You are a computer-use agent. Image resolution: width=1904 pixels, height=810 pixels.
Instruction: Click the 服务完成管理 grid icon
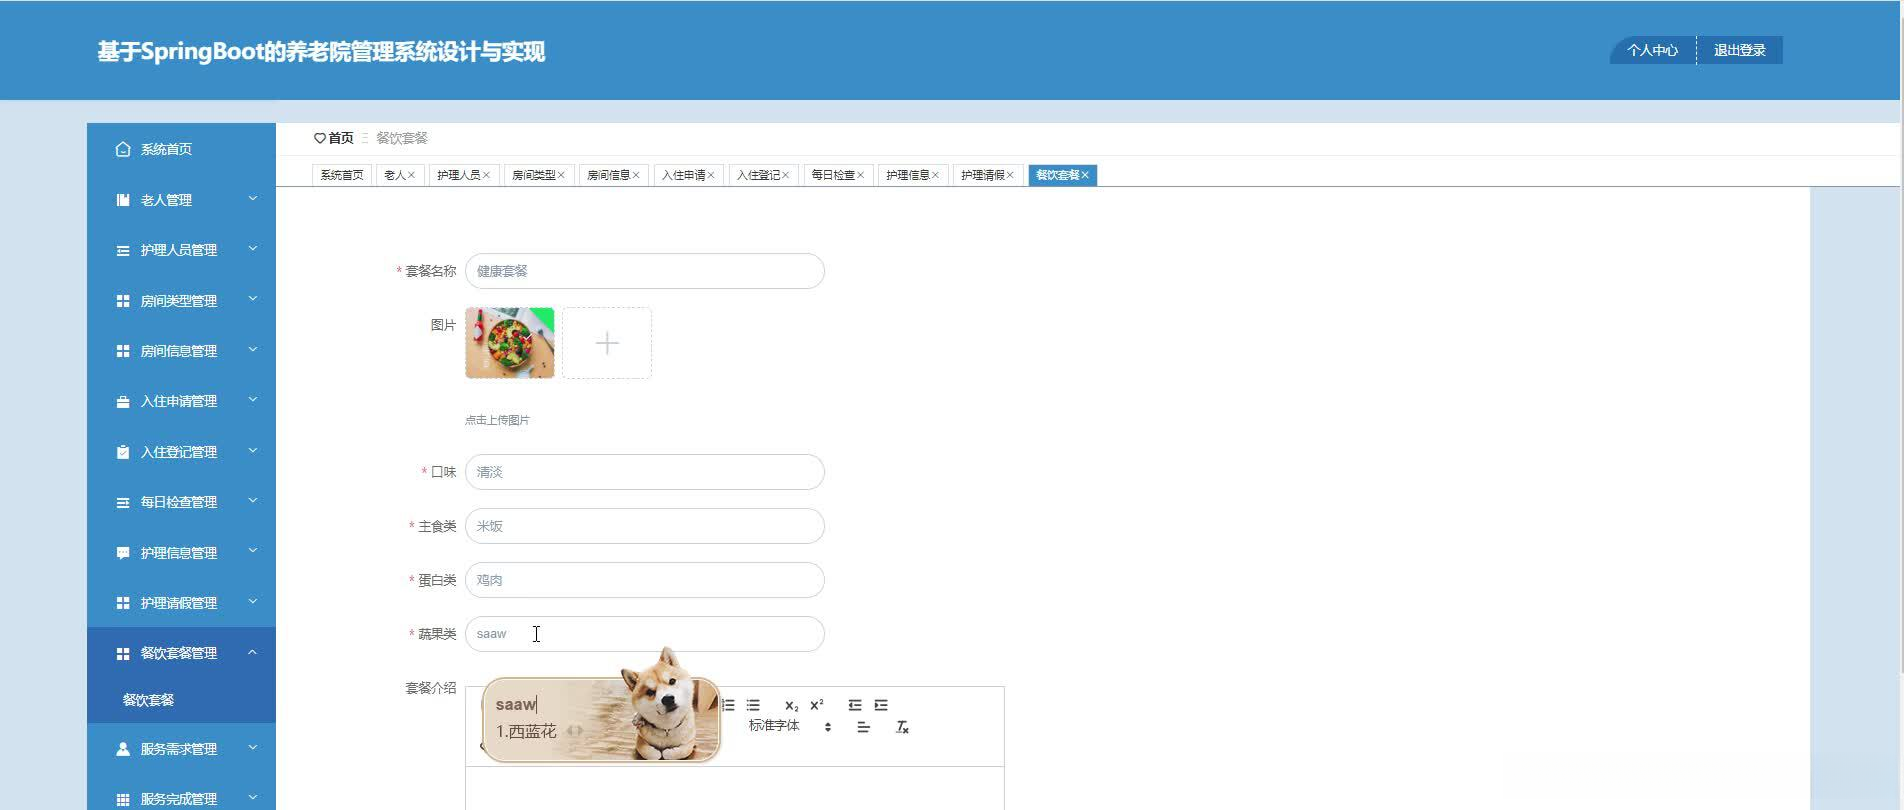click(123, 799)
